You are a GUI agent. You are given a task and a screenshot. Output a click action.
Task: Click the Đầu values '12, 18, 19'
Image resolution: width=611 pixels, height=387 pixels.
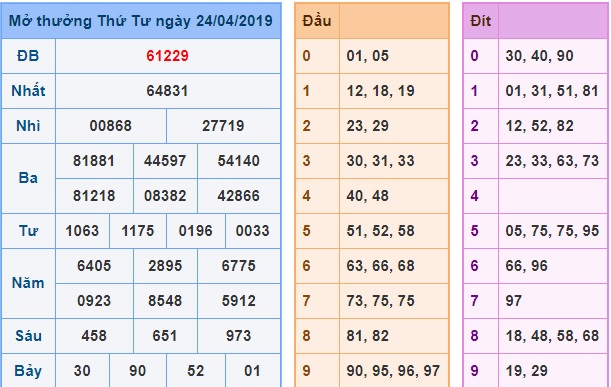click(380, 91)
